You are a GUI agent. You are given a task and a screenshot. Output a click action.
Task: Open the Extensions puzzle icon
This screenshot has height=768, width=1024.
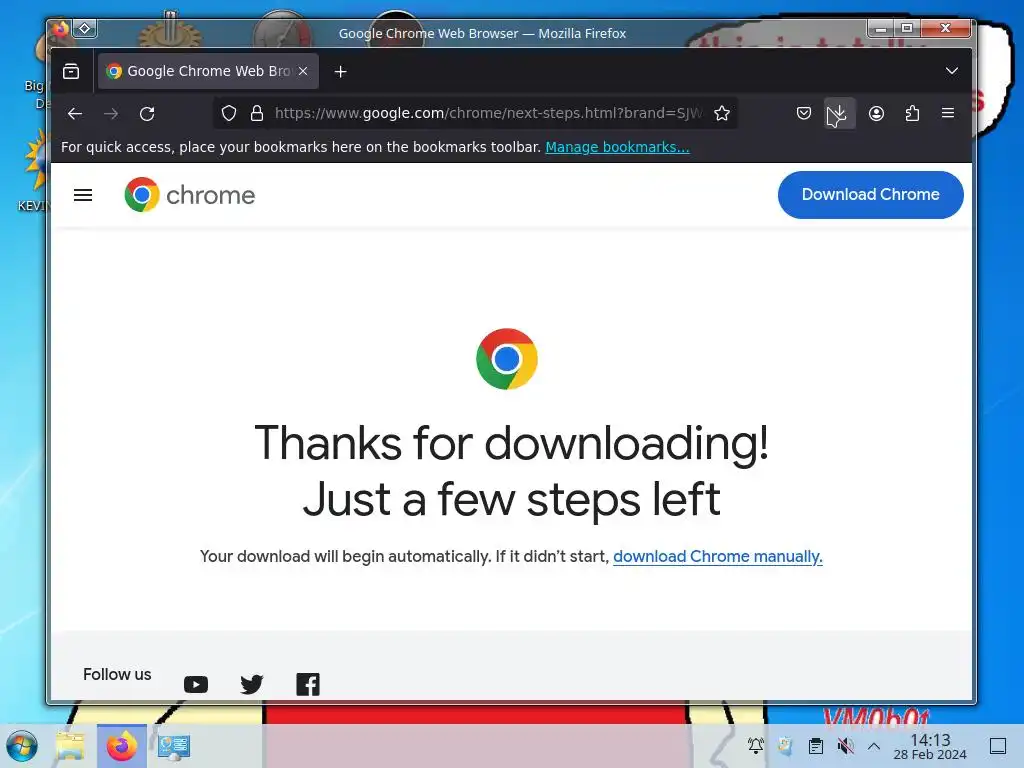click(912, 114)
